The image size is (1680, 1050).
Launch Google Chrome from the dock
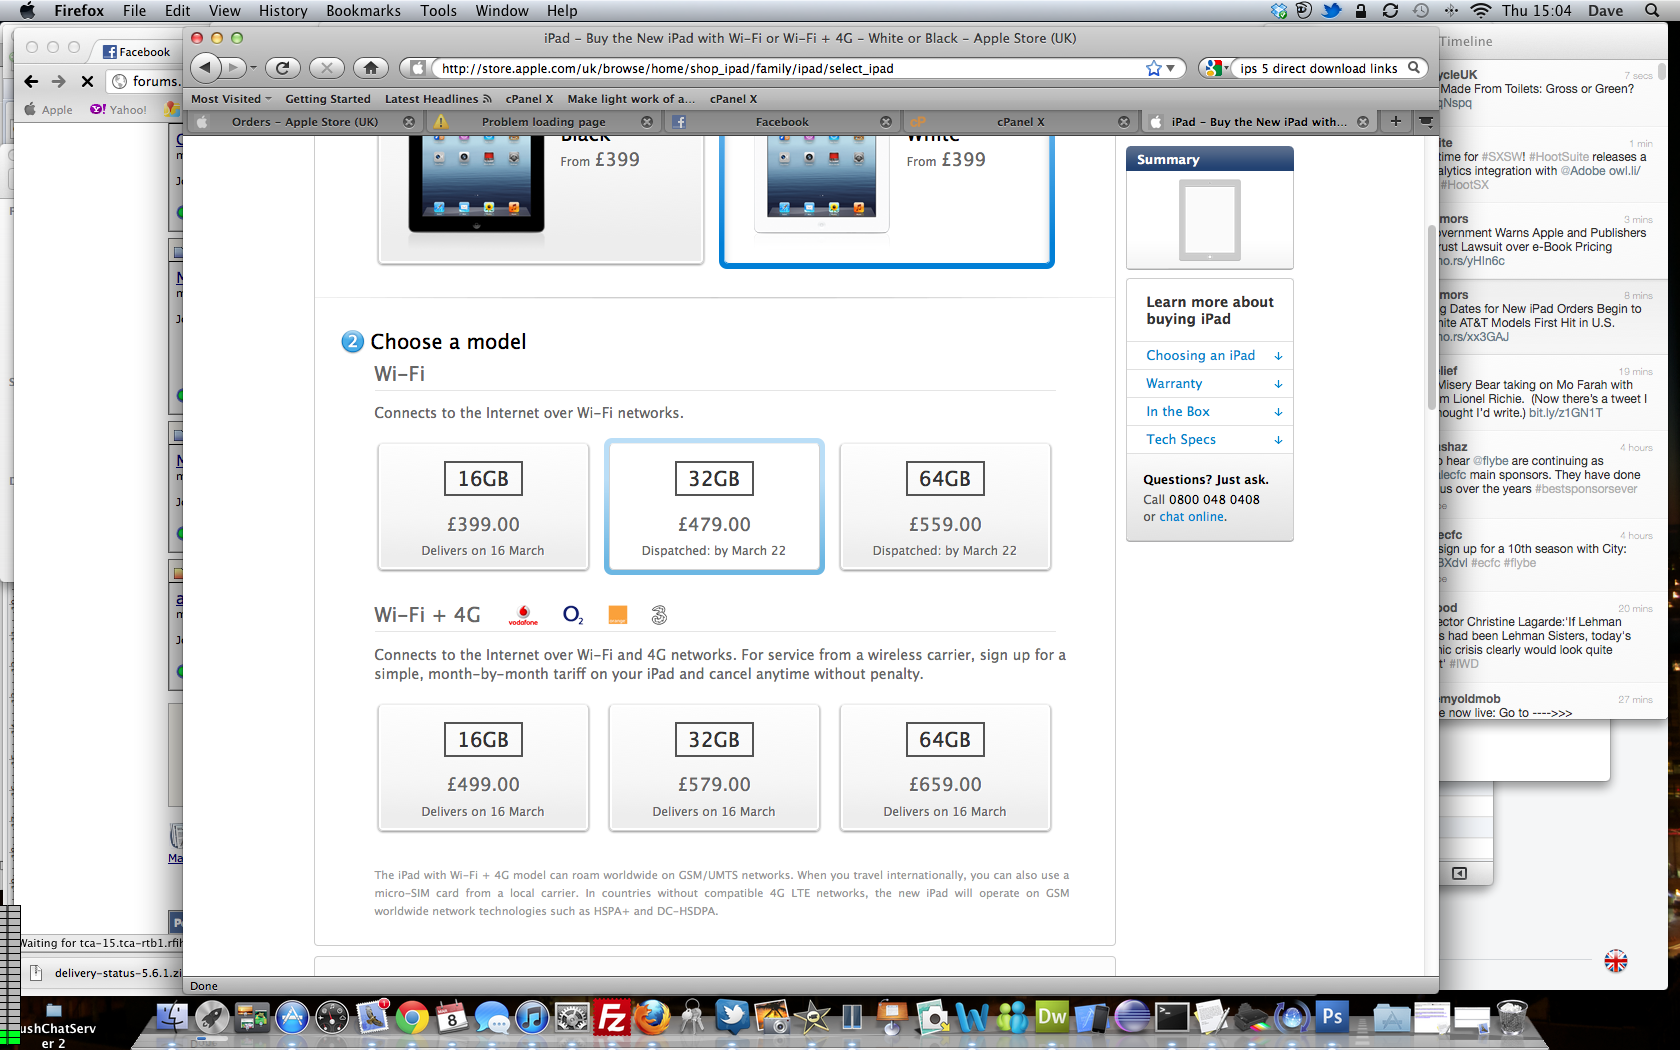point(412,1018)
